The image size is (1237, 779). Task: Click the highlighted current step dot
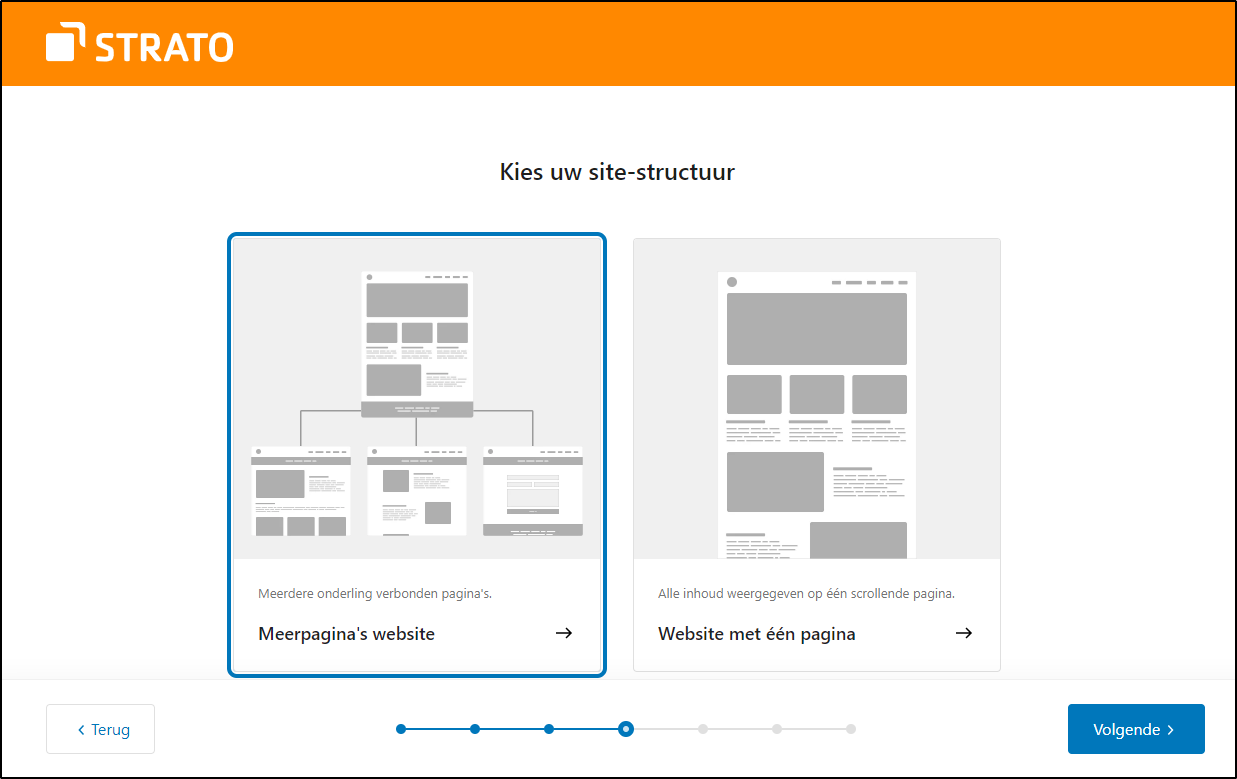point(626,729)
